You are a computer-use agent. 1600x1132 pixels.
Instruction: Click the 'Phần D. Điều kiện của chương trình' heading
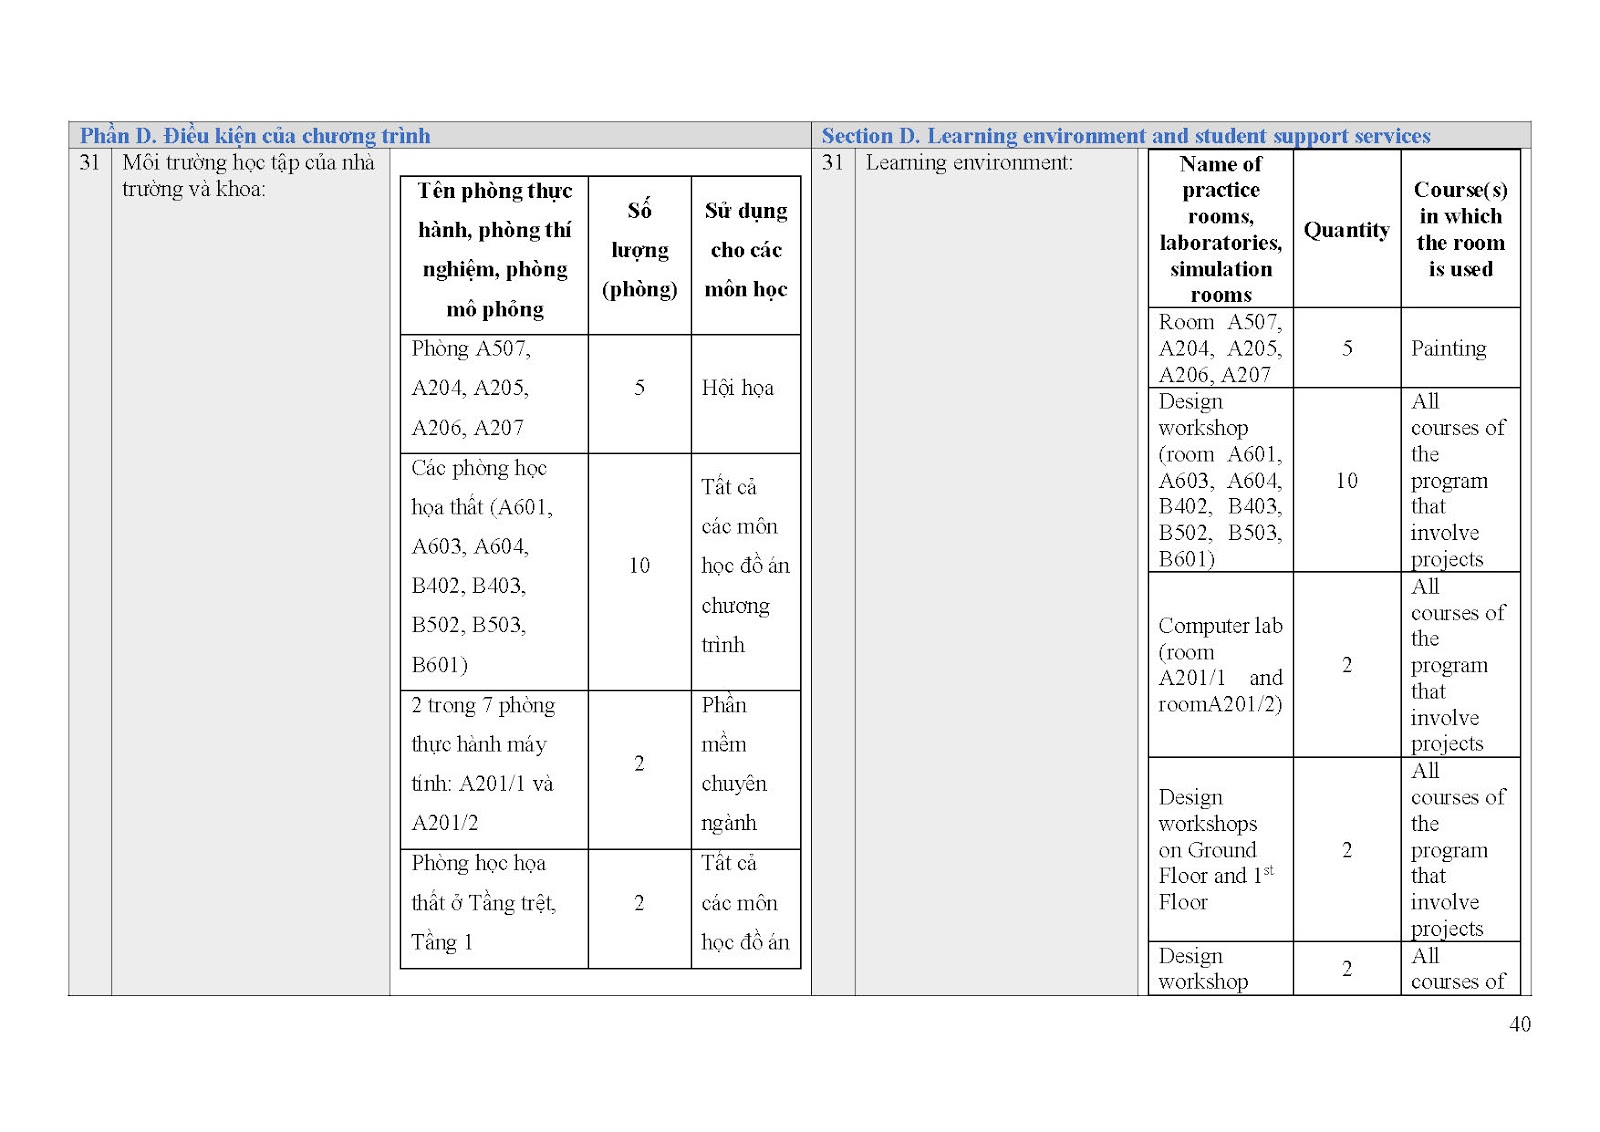[255, 136]
